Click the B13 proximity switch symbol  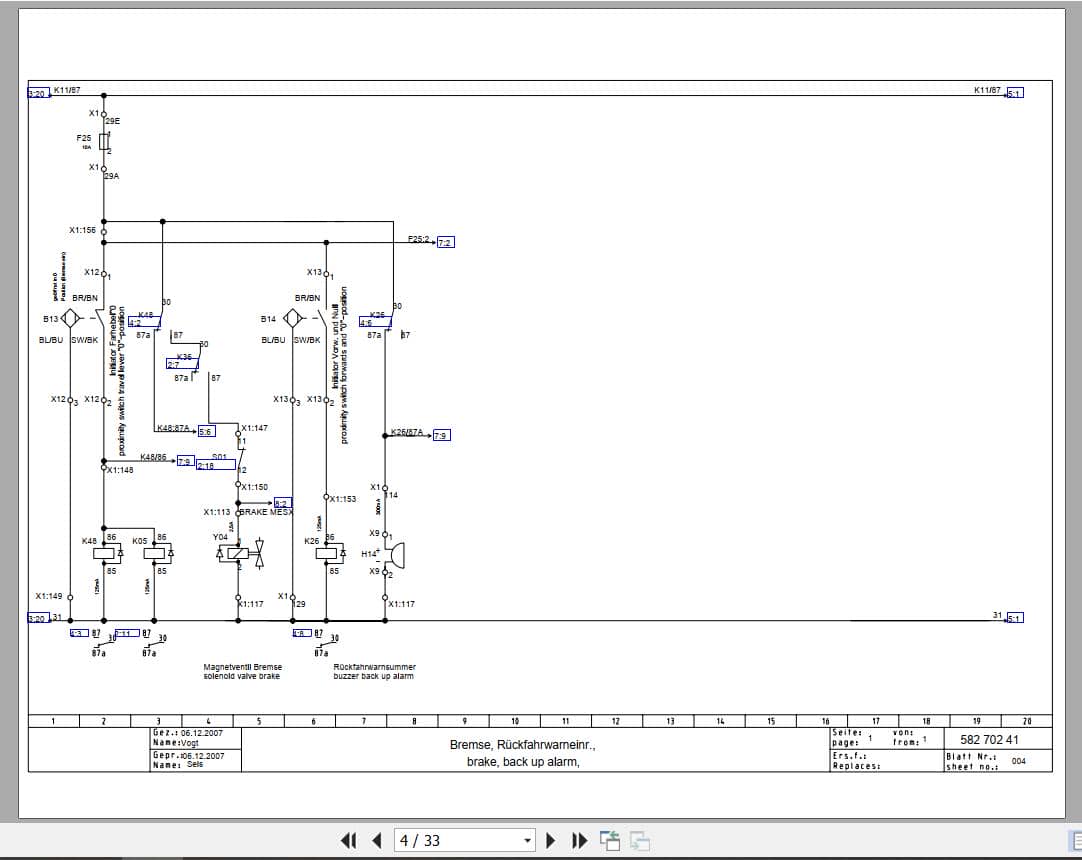pos(70,319)
